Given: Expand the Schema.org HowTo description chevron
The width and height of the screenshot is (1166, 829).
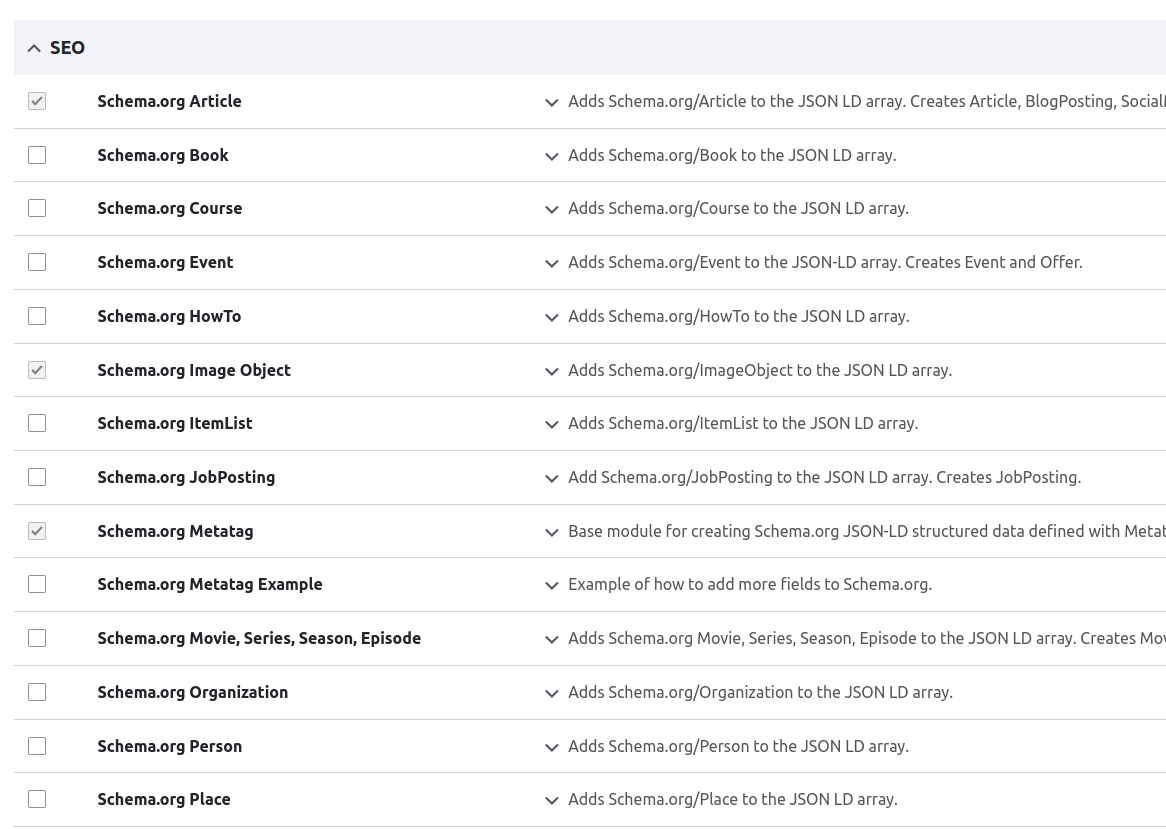Looking at the screenshot, I should pos(551,317).
